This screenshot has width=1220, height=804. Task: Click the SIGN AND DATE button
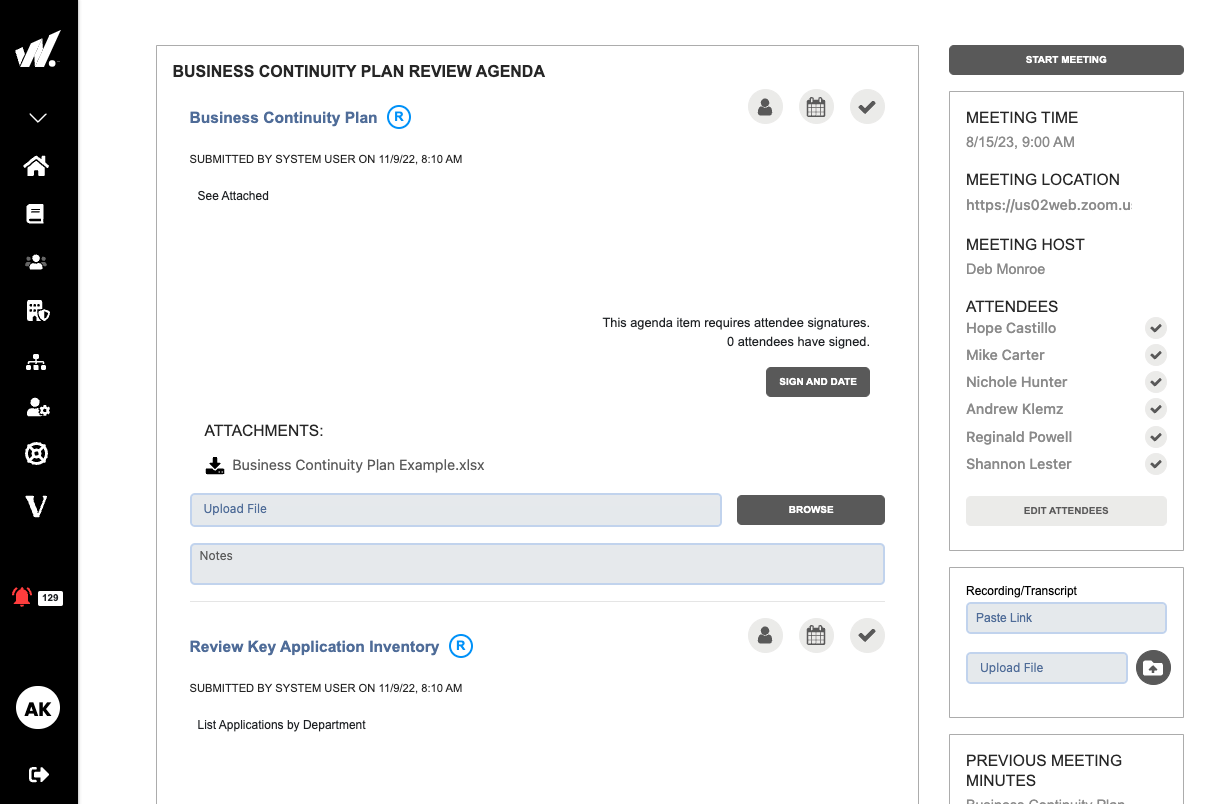pyautogui.click(x=817, y=381)
